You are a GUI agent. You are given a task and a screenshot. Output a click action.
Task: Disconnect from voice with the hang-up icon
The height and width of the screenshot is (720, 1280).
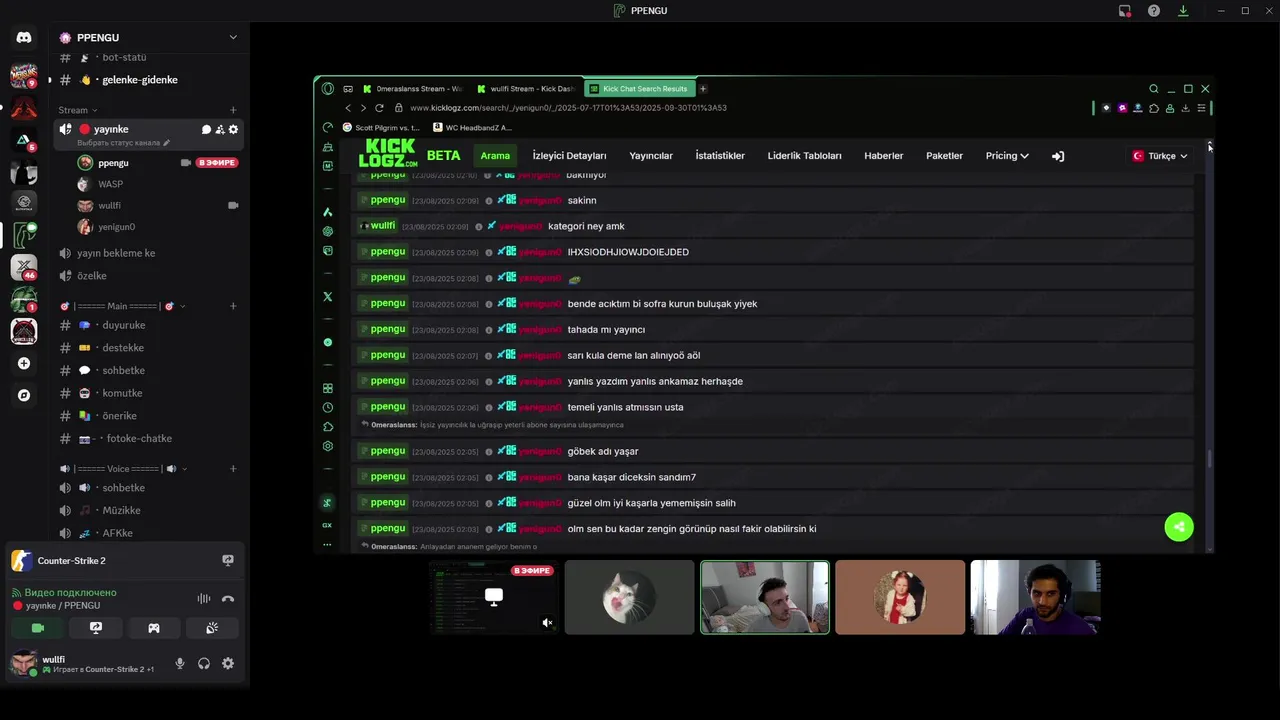tap(228, 599)
